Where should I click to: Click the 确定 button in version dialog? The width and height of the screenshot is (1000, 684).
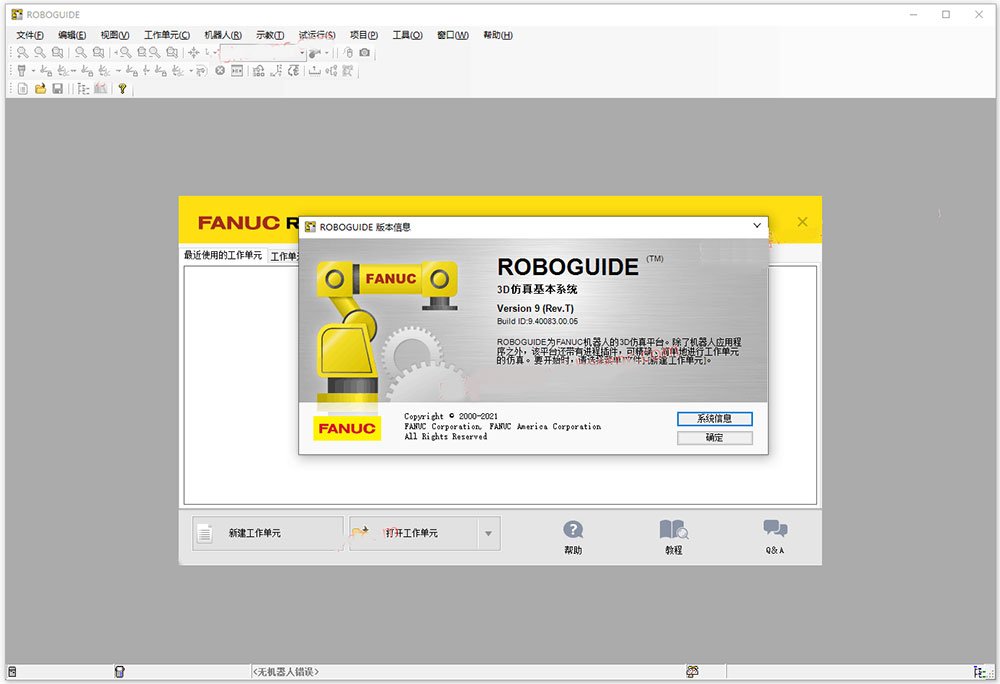click(x=714, y=438)
